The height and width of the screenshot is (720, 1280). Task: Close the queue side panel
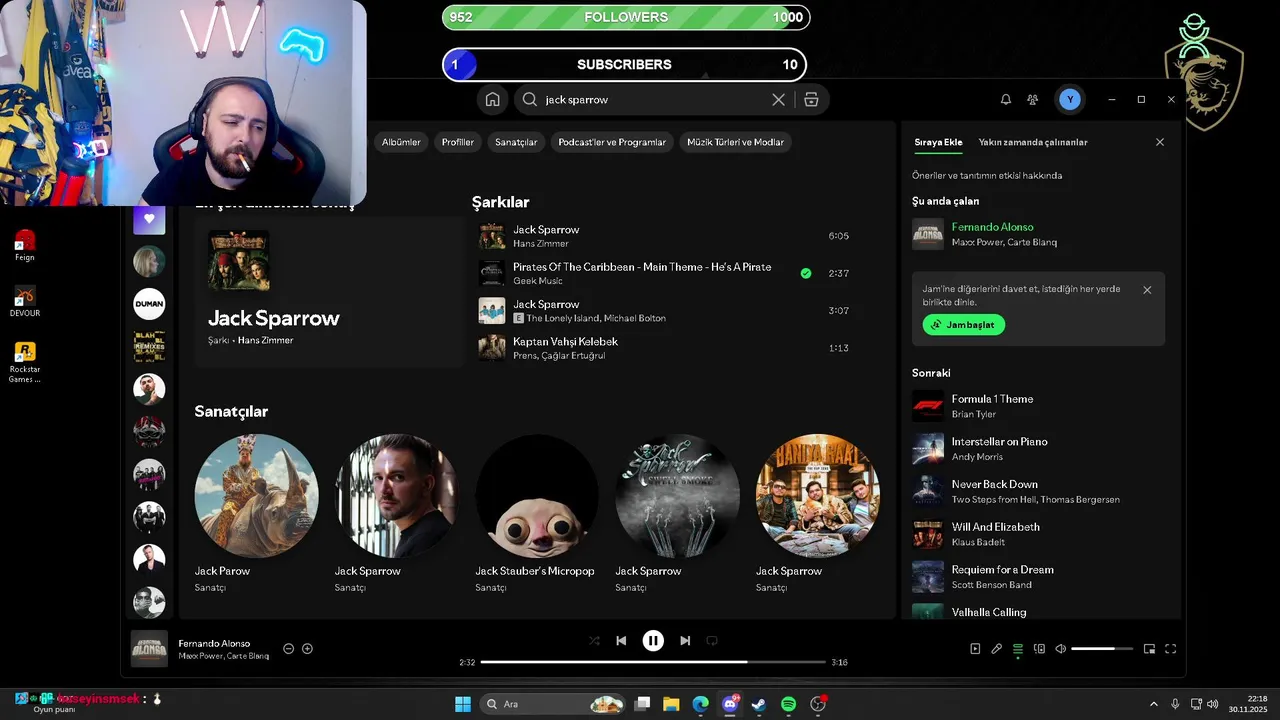(x=1160, y=142)
